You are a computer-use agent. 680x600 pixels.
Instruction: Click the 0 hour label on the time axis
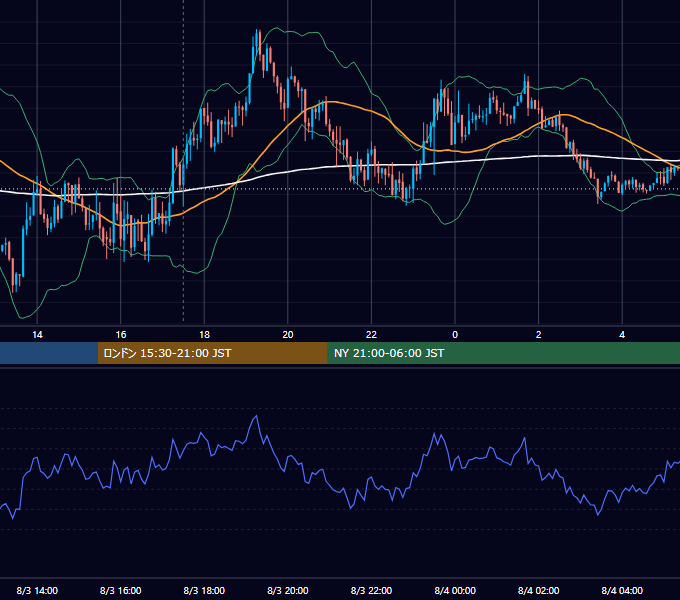click(x=455, y=335)
